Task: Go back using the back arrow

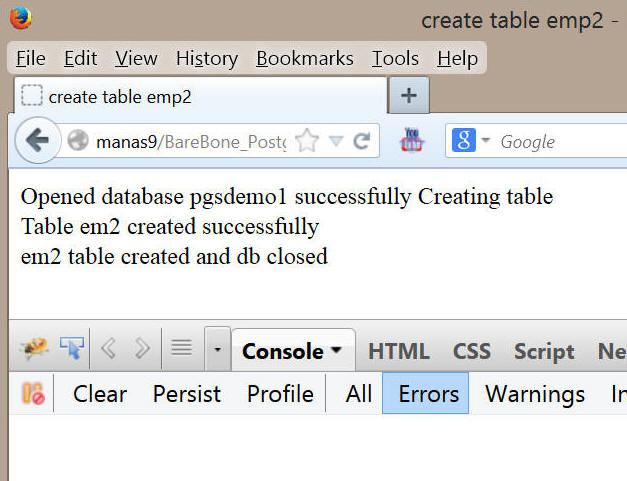Action: click(x=38, y=141)
